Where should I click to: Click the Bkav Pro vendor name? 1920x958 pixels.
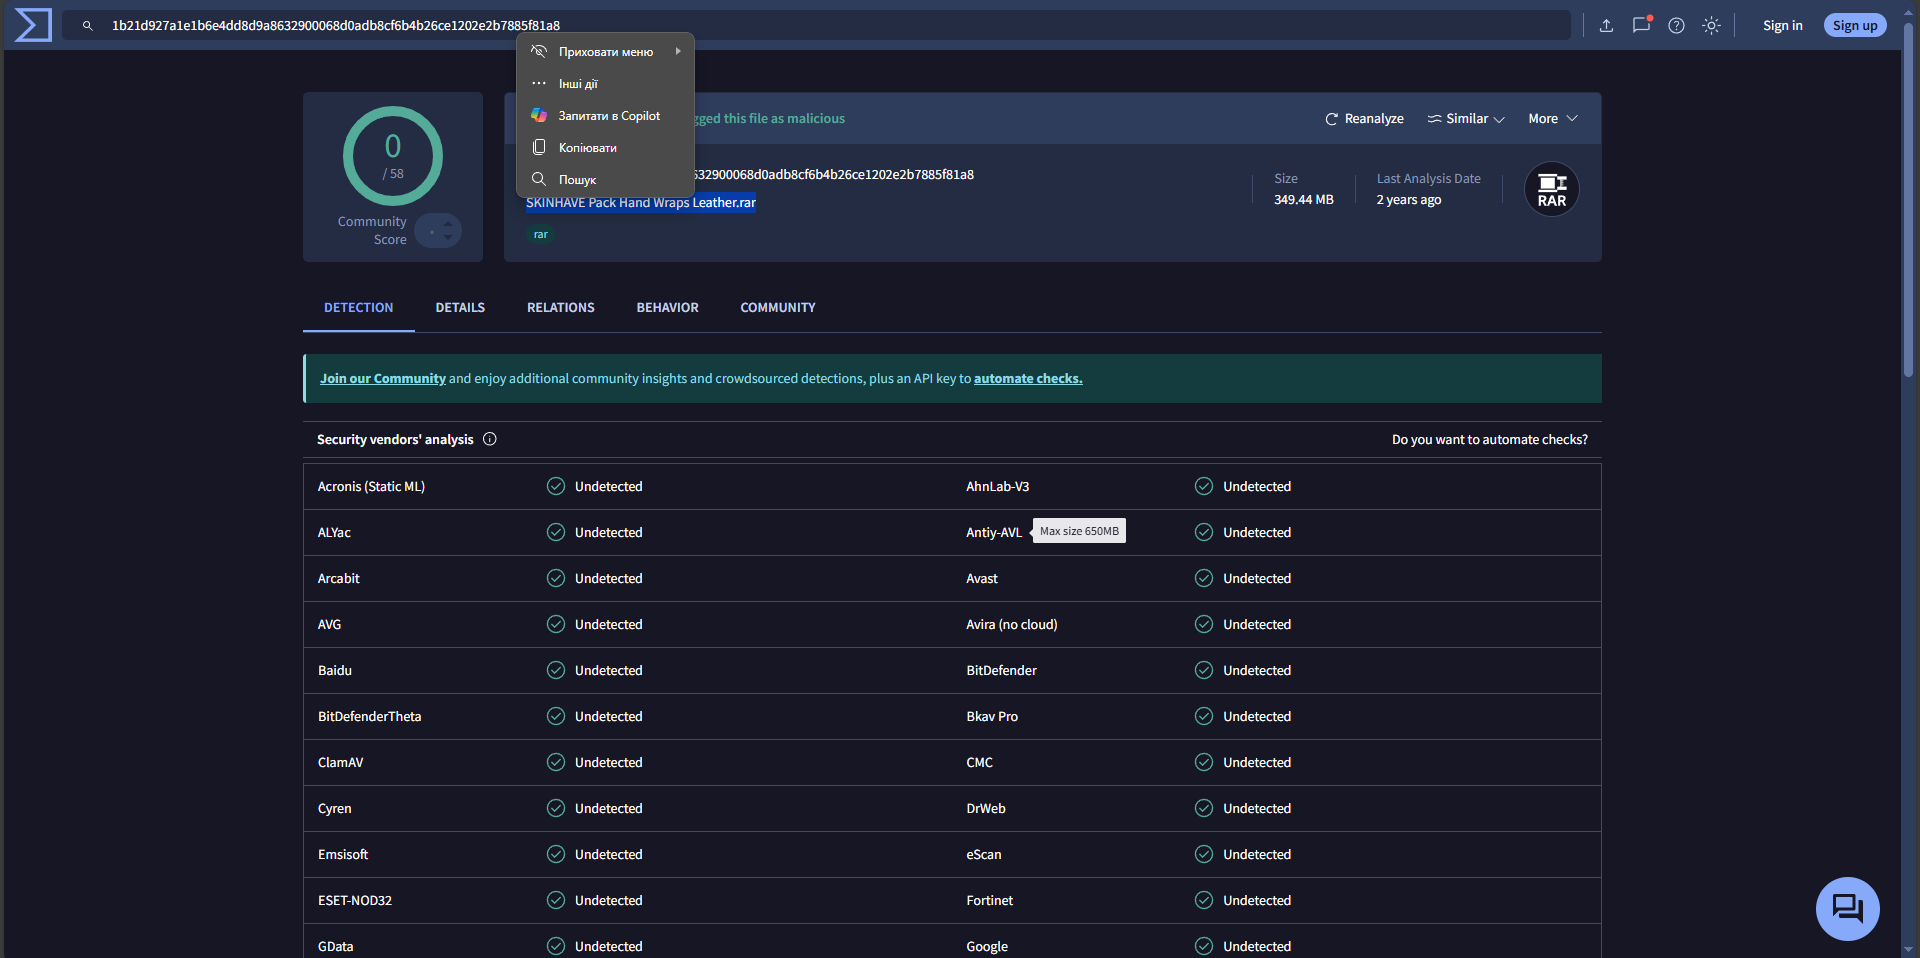tap(992, 717)
